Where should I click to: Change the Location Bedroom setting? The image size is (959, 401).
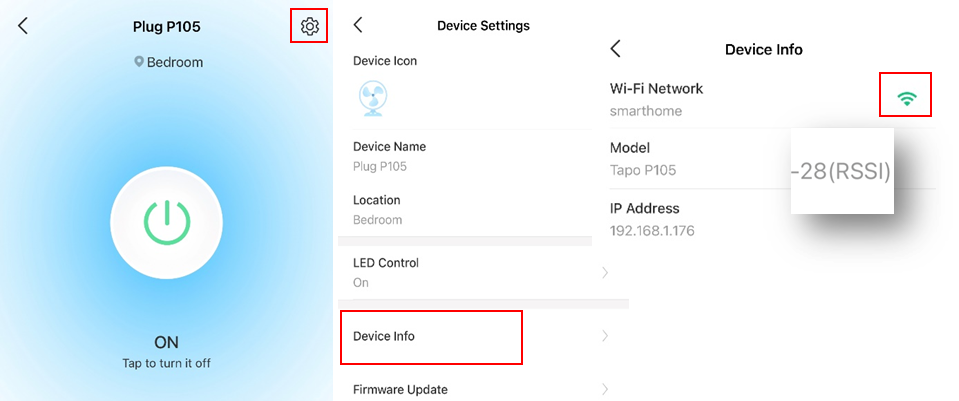click(465, 210)
